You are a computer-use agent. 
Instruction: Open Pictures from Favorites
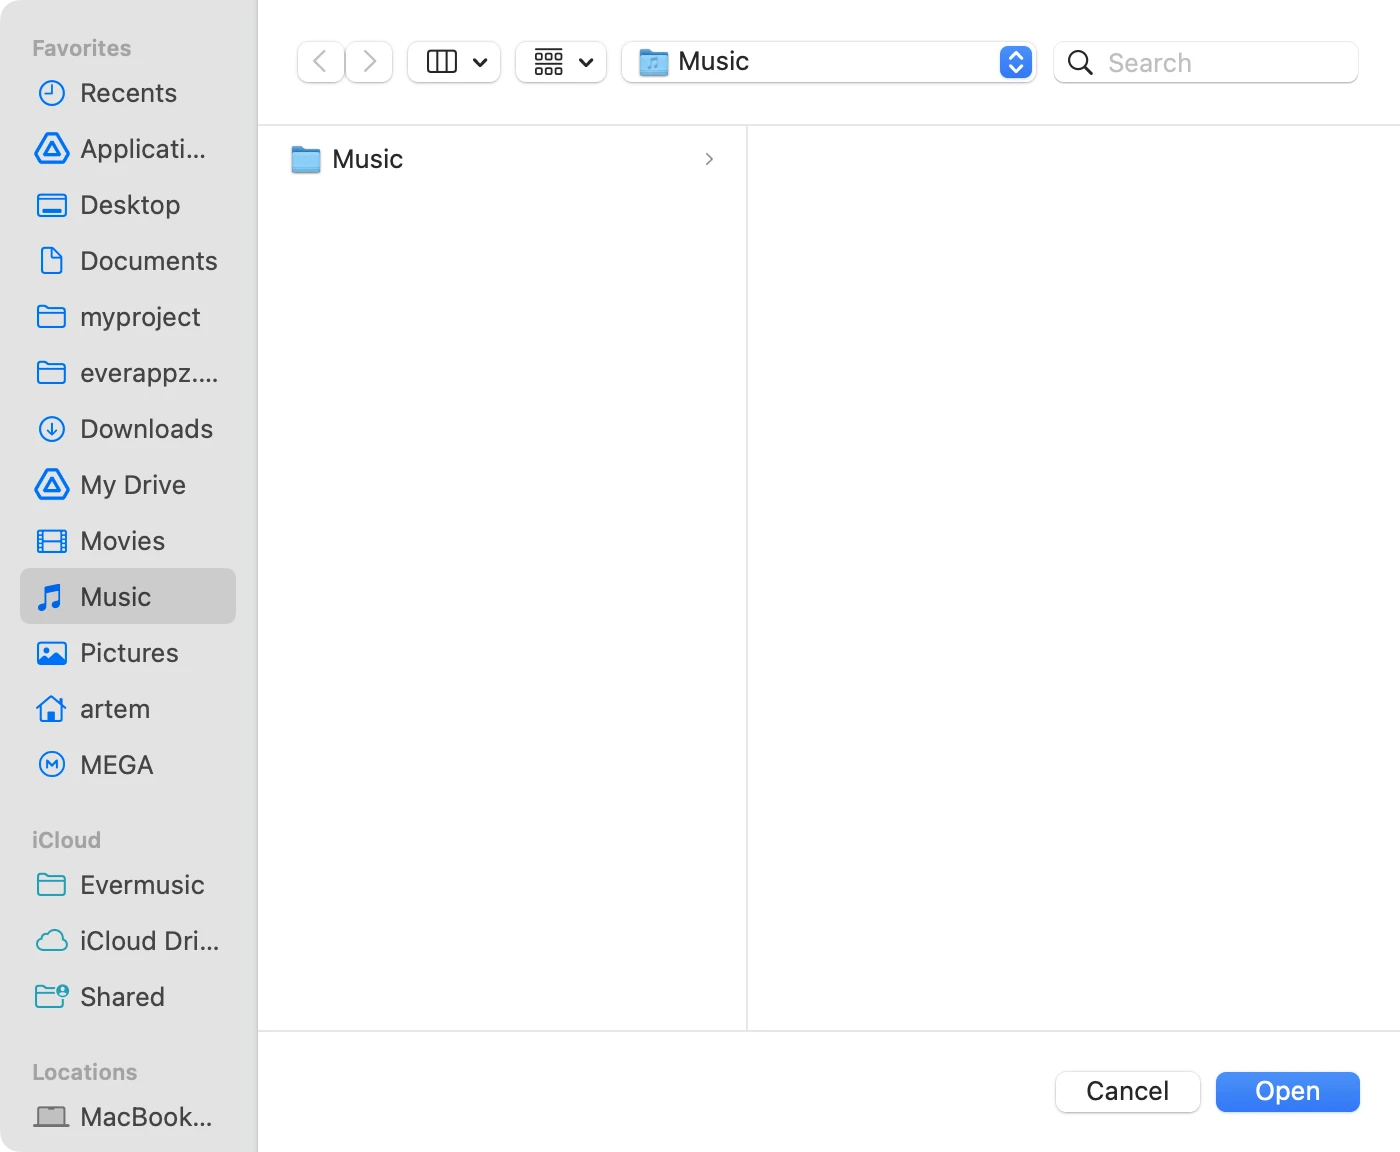point(129,653)
